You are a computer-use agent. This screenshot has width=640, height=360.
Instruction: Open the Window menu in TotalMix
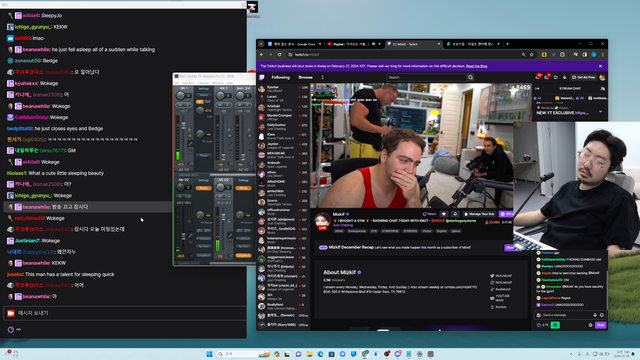(218, 83)
